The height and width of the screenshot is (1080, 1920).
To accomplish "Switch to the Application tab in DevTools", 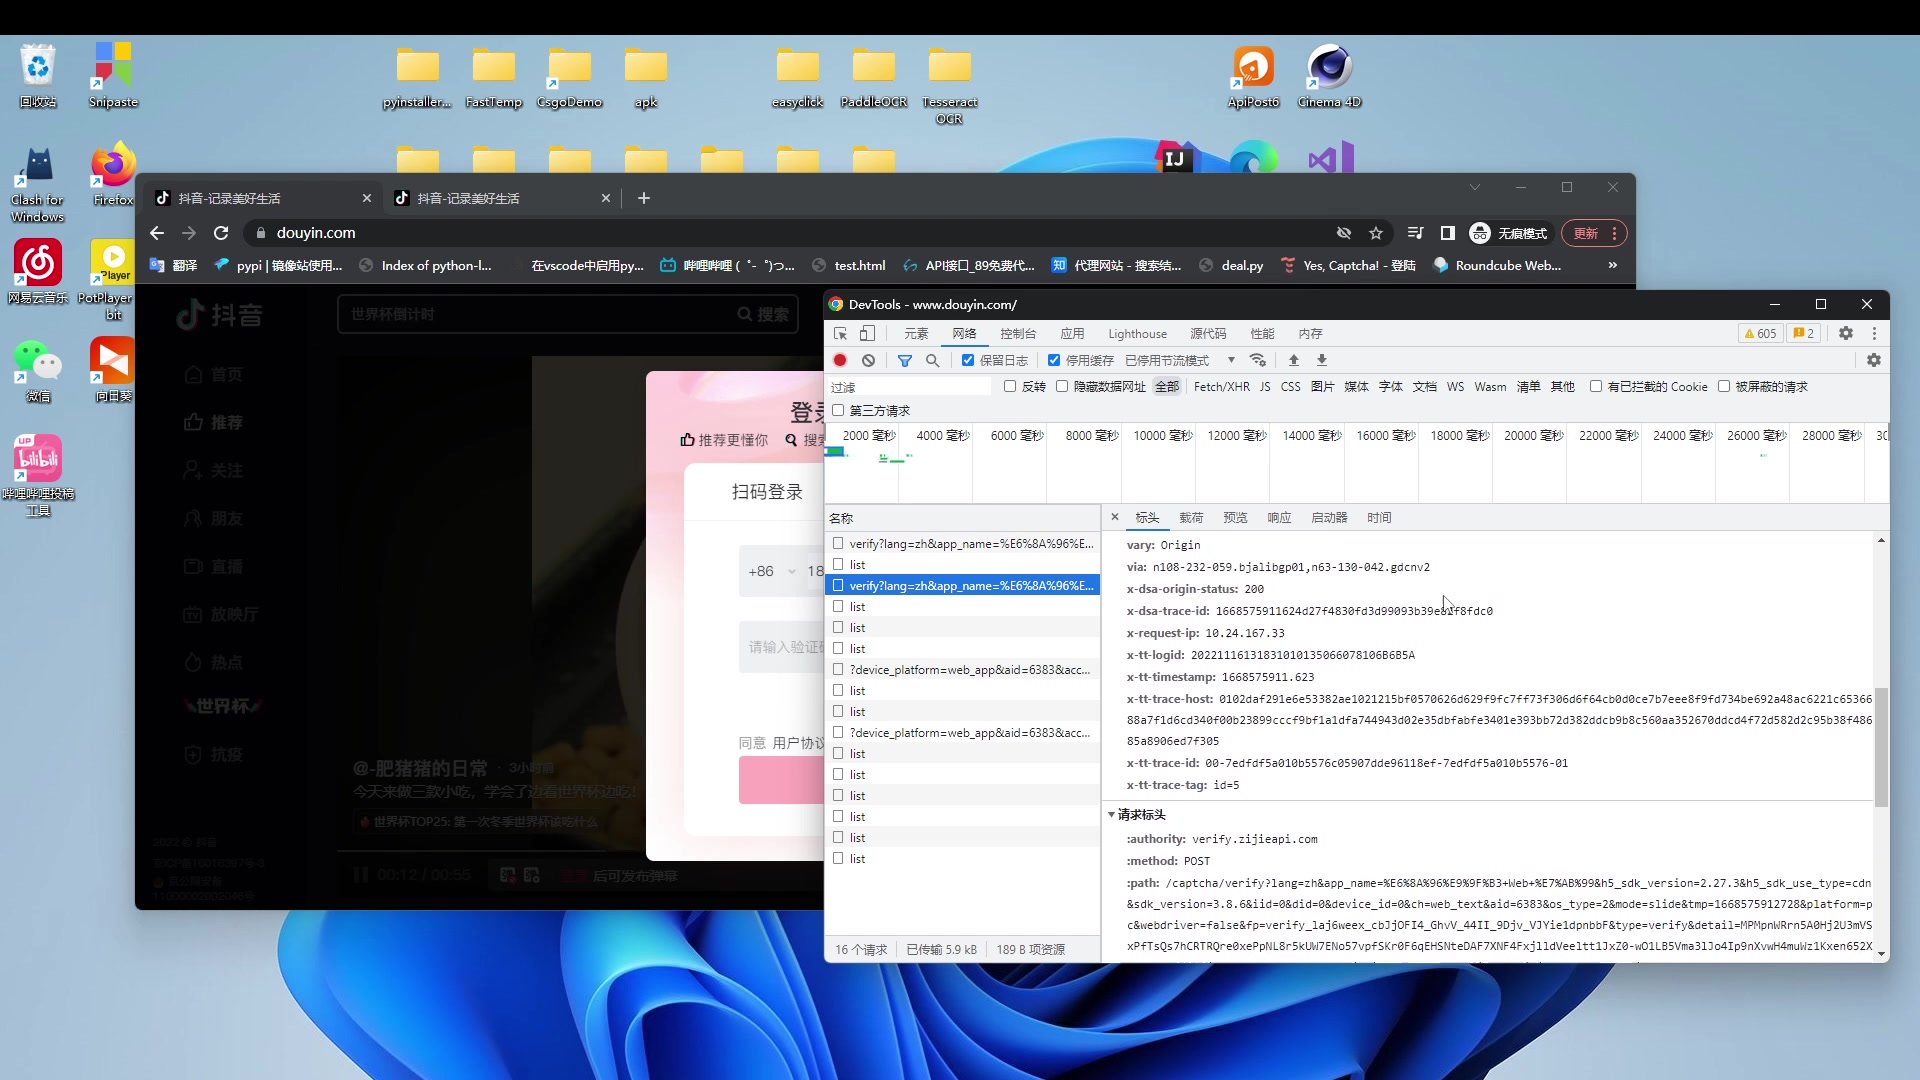I will click(x=1073, y=334).
